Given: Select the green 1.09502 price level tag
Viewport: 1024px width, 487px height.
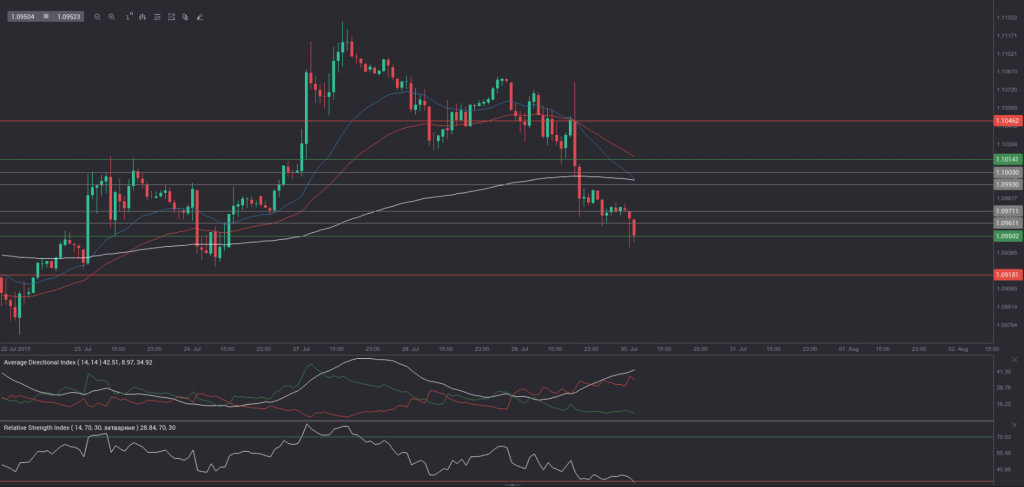Looking at the screenshot, I should point(1007,236).
